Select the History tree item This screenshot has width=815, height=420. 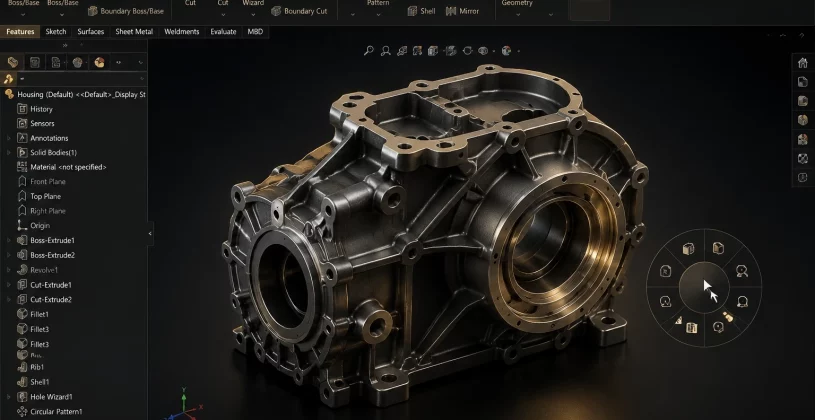pos(35,109)
